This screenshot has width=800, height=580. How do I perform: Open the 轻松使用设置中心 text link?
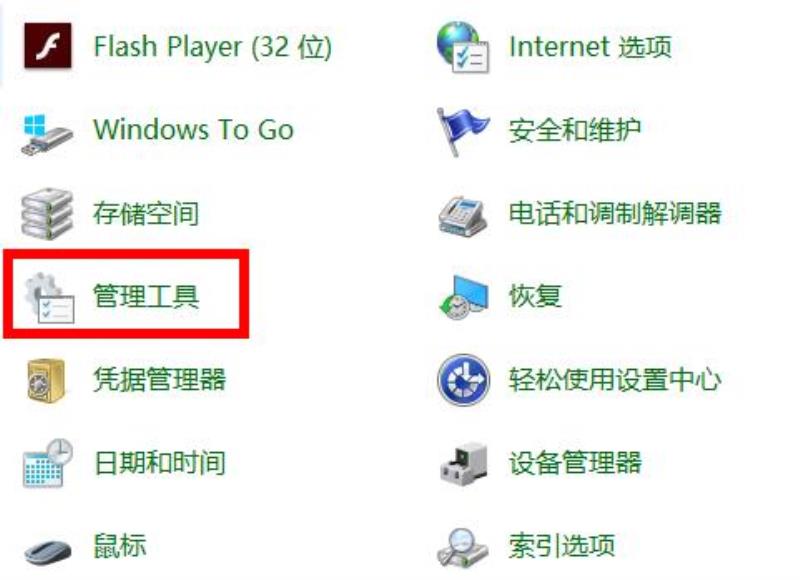(615, 380)
